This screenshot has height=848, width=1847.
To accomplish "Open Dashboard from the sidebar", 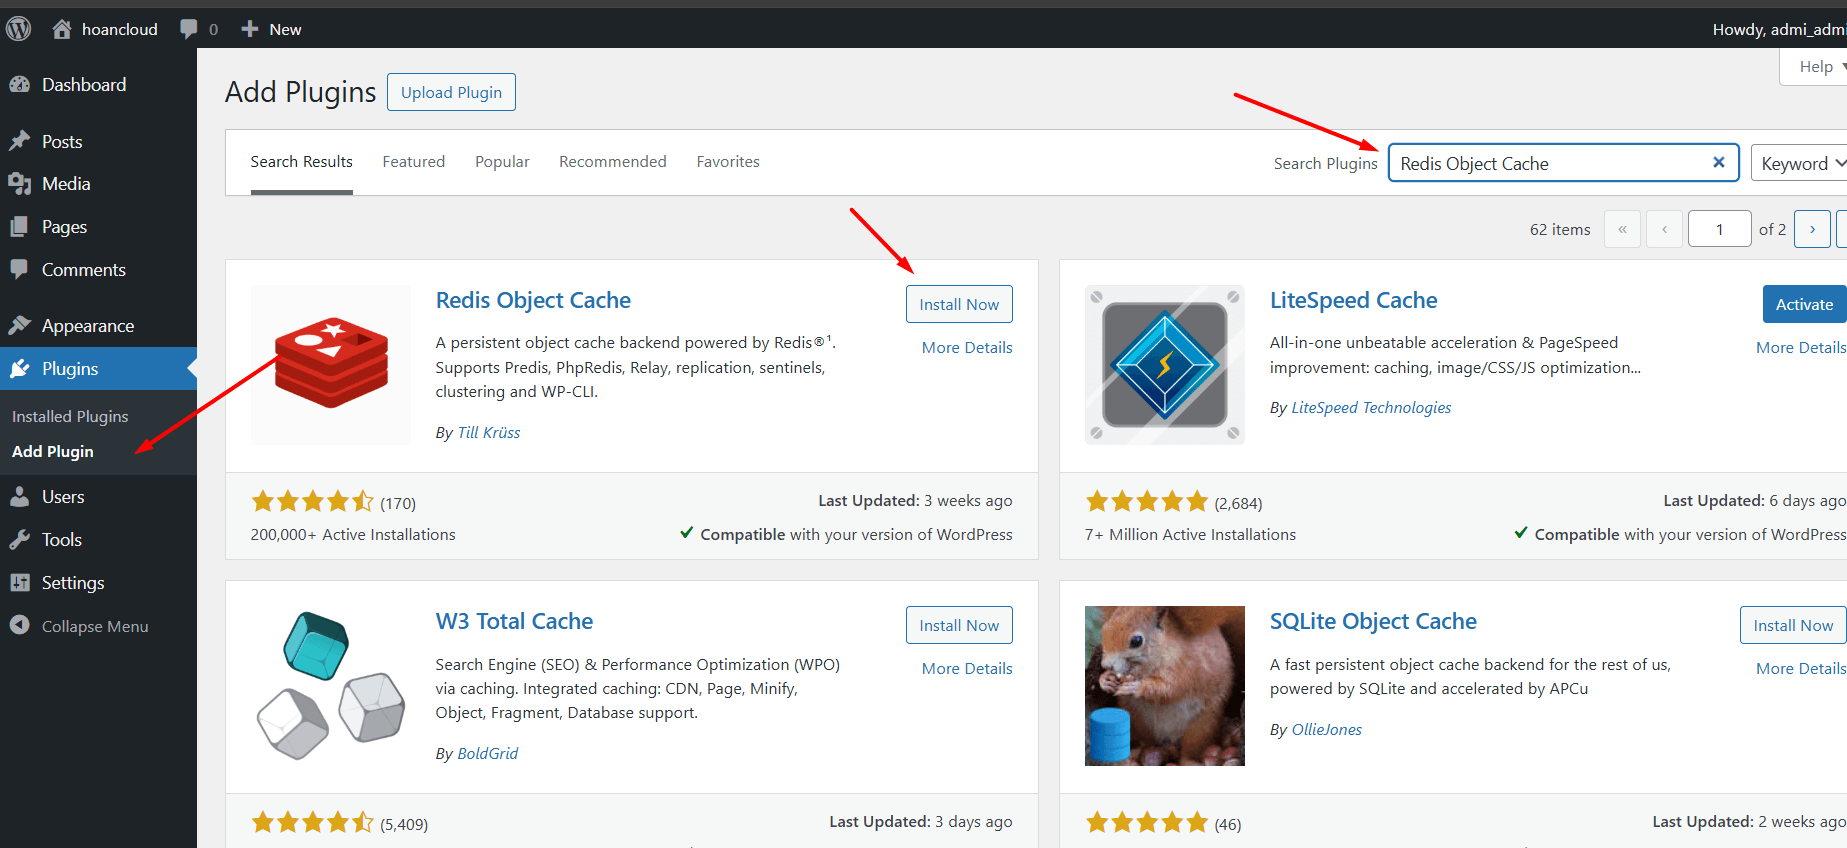I will pos(84,85).
